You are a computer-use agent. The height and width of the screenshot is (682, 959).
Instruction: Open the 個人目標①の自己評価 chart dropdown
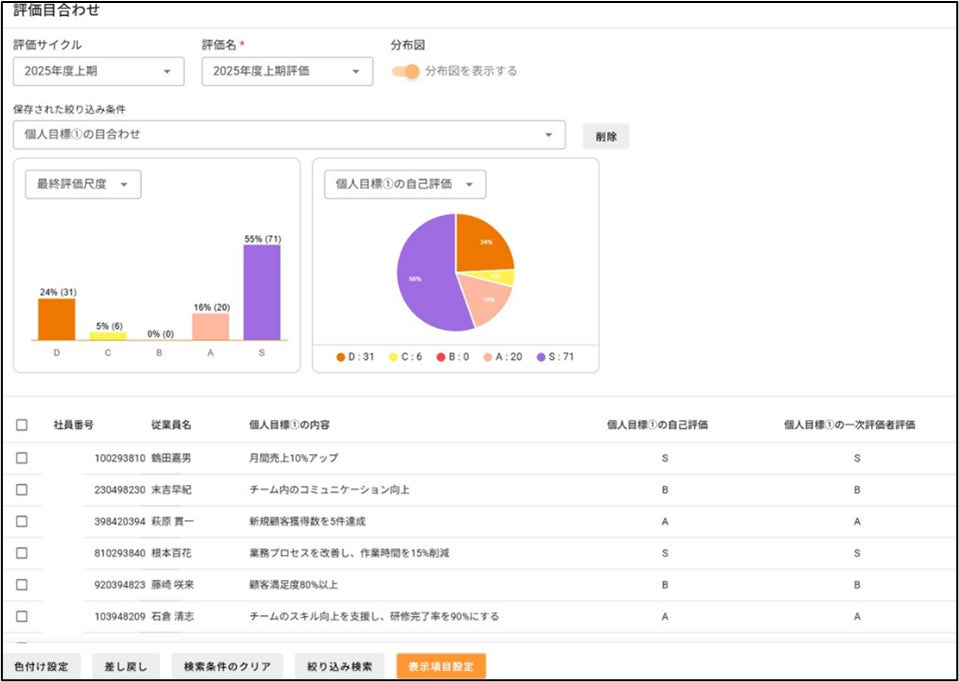pos(405,184)
